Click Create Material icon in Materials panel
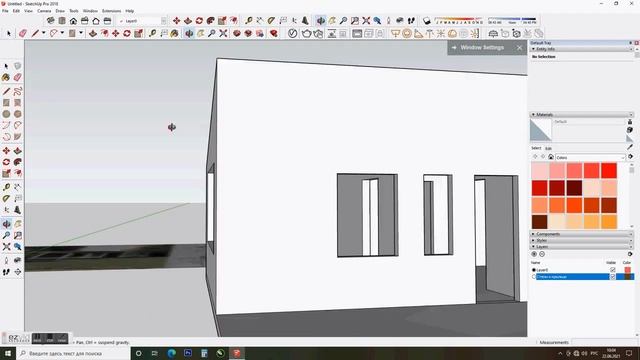The image size is (640, 360). click(x=630, y=130)
